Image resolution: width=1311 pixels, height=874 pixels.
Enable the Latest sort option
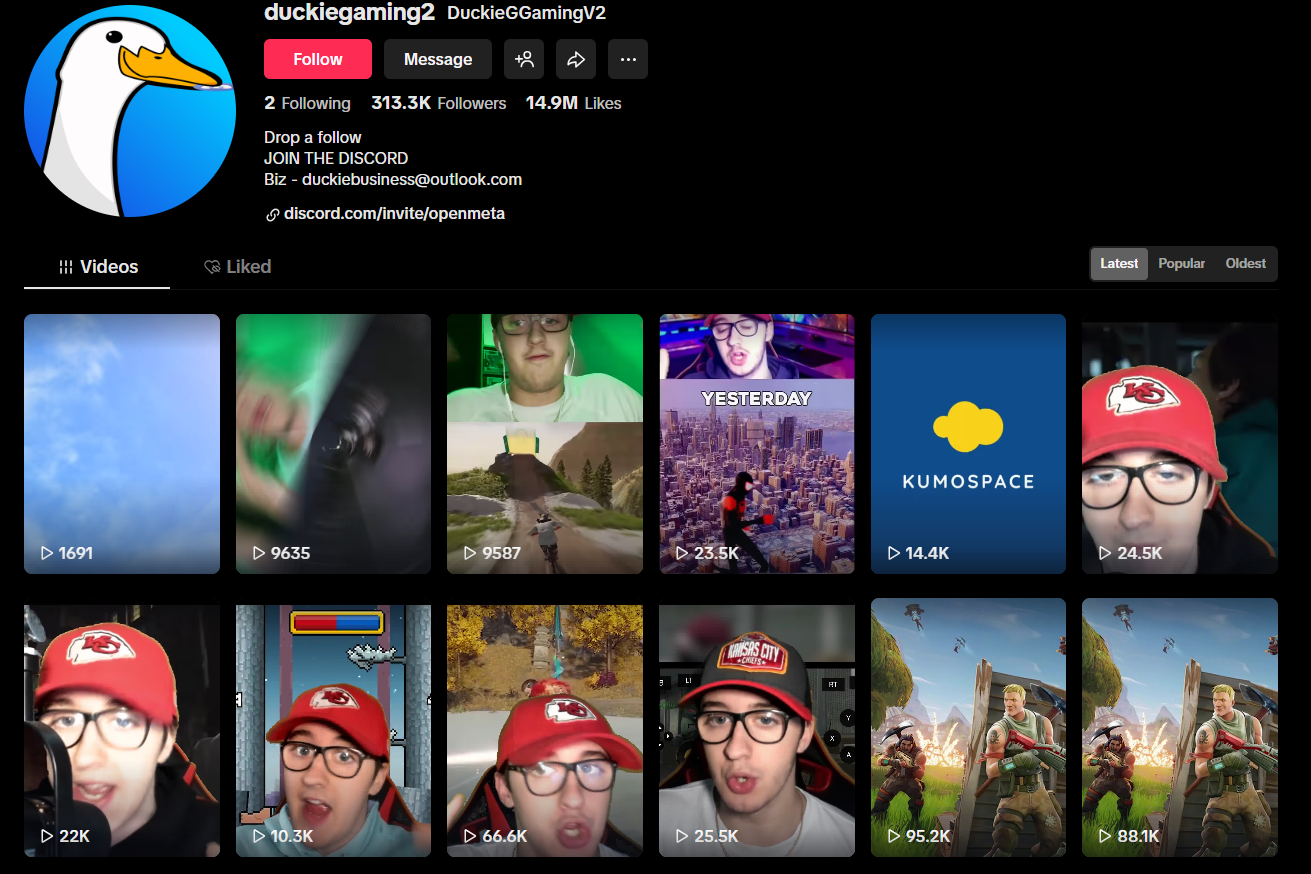click(1118, 263)
